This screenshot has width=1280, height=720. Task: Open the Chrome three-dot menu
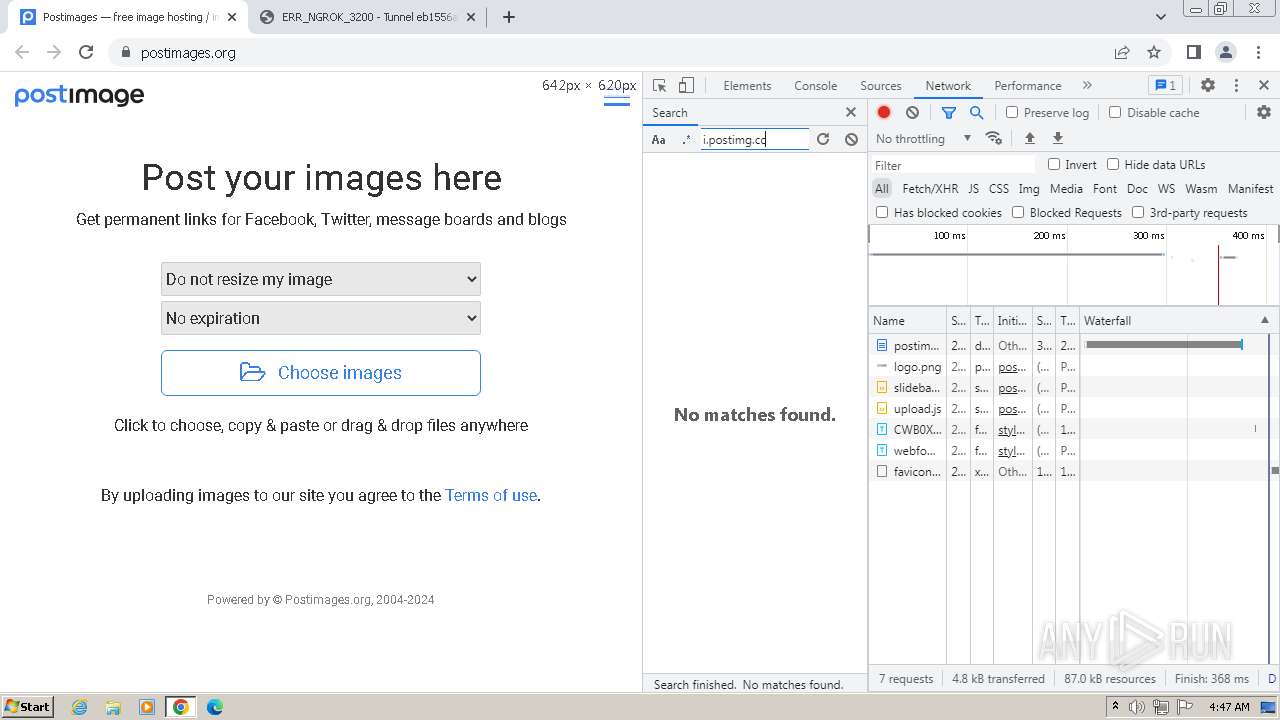pyautogui.click(x=1258, y=52)
